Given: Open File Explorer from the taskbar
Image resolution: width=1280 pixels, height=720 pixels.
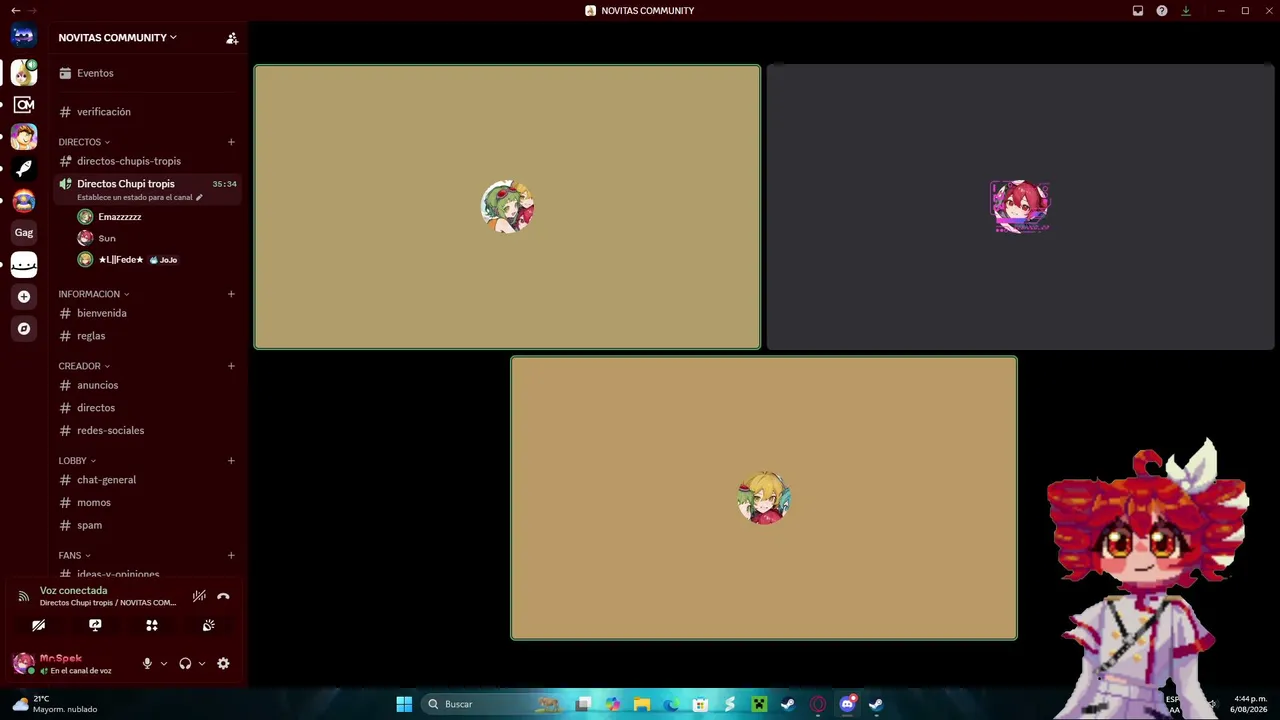Looking at the screenshot, I should click(642, 704).
